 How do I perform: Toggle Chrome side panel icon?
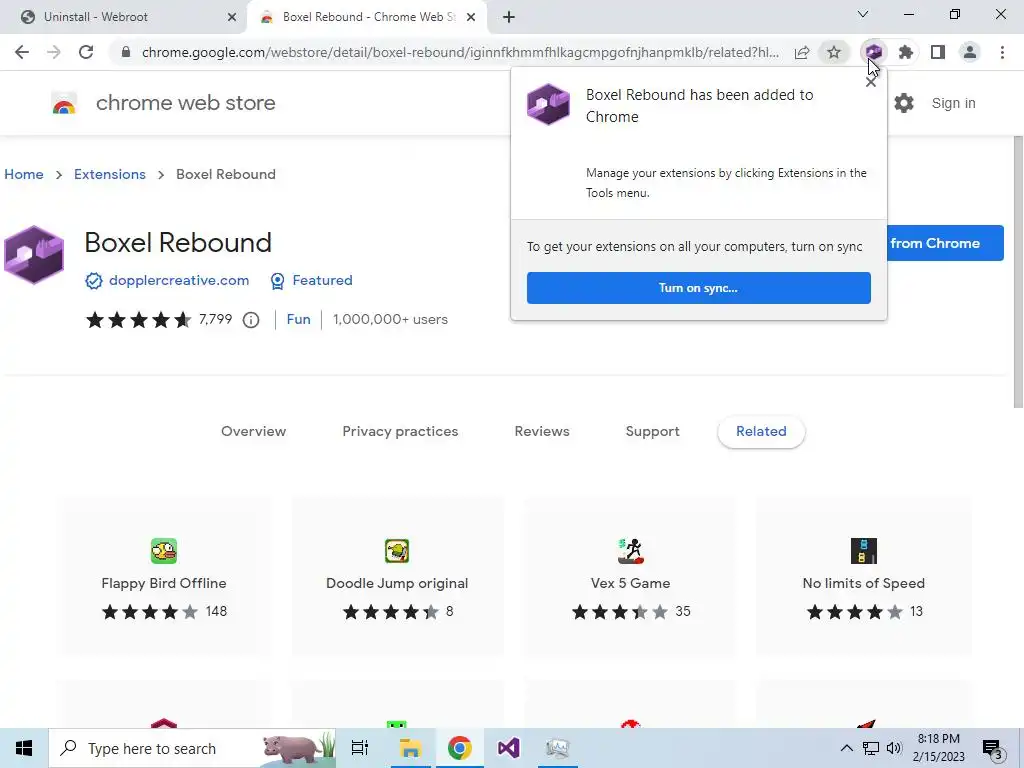938,52
